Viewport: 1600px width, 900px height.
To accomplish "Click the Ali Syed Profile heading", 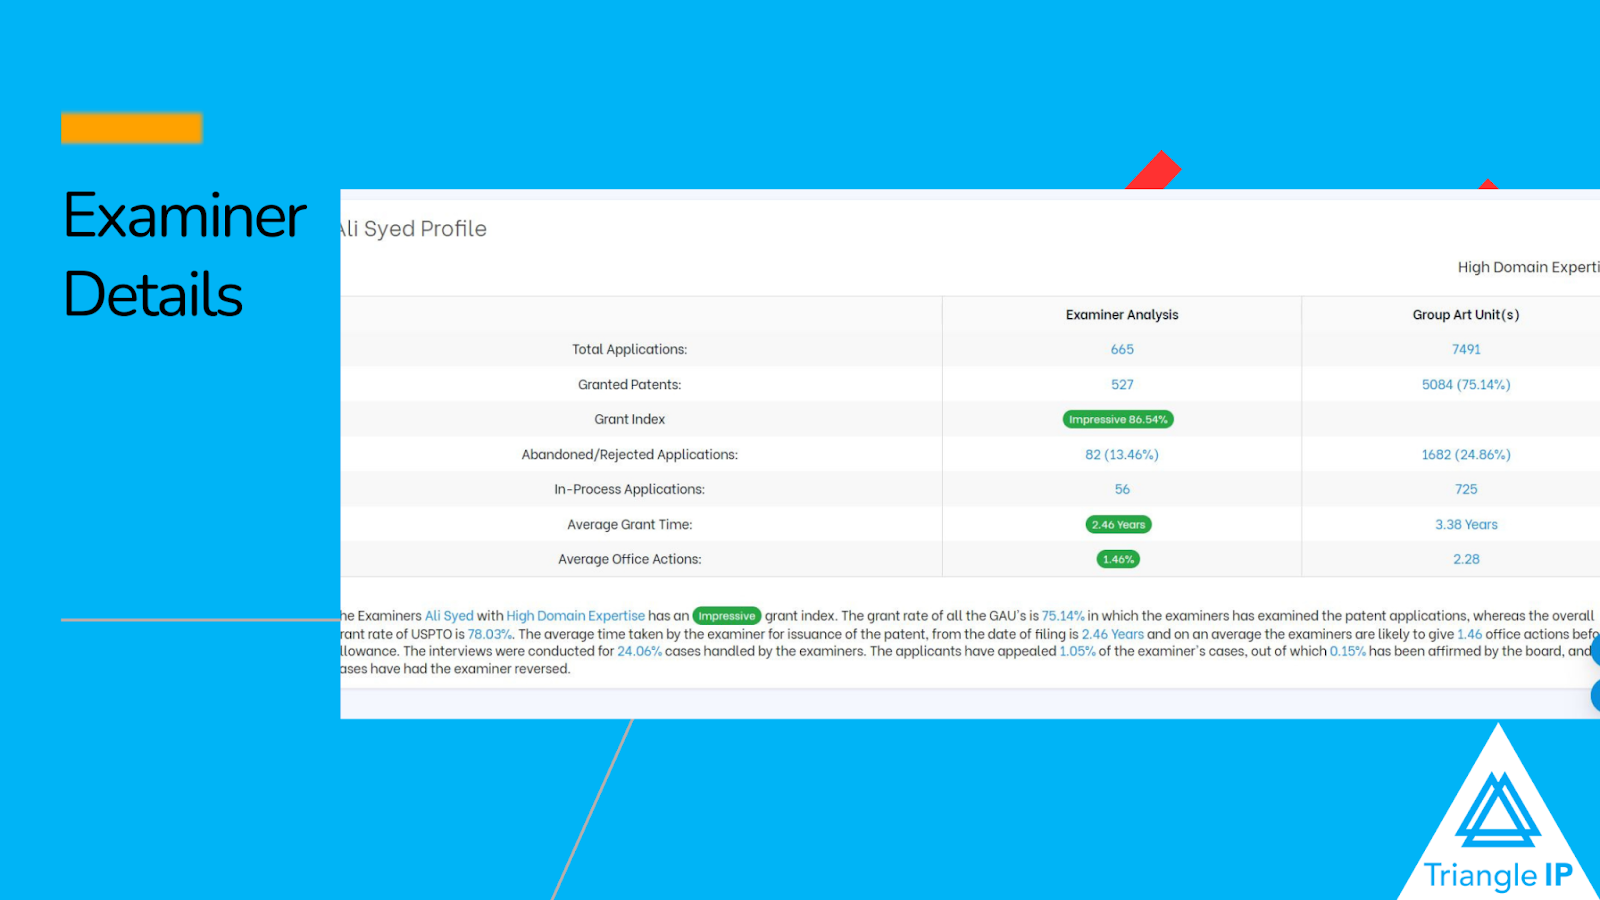I will [x=414, y=229].
